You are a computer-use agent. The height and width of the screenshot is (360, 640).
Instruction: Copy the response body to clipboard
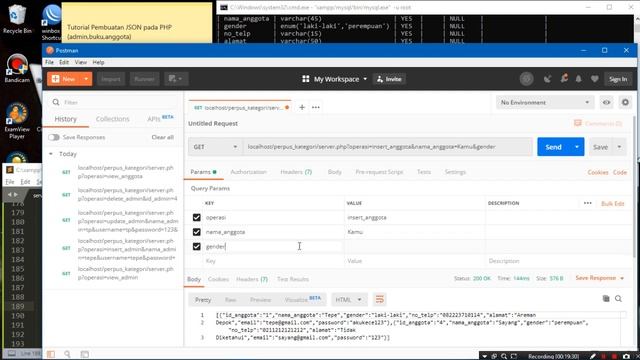point(606,299)
